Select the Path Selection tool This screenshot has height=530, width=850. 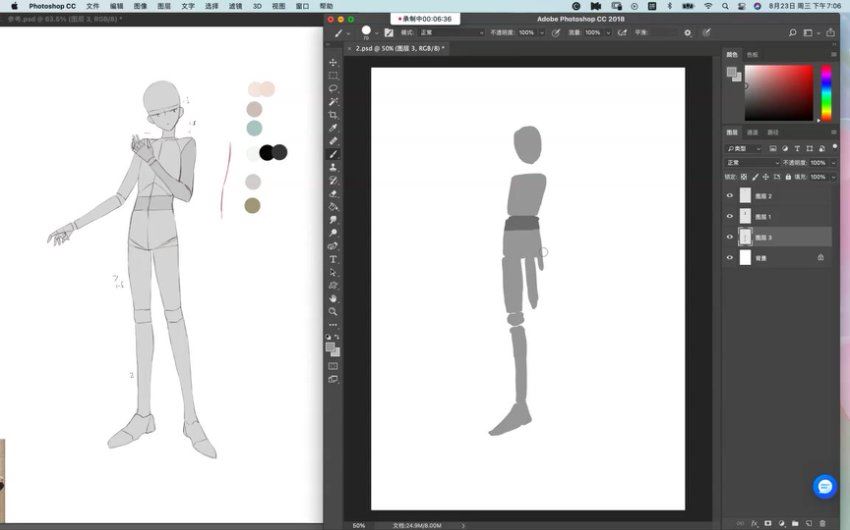[x=333, y=272]
